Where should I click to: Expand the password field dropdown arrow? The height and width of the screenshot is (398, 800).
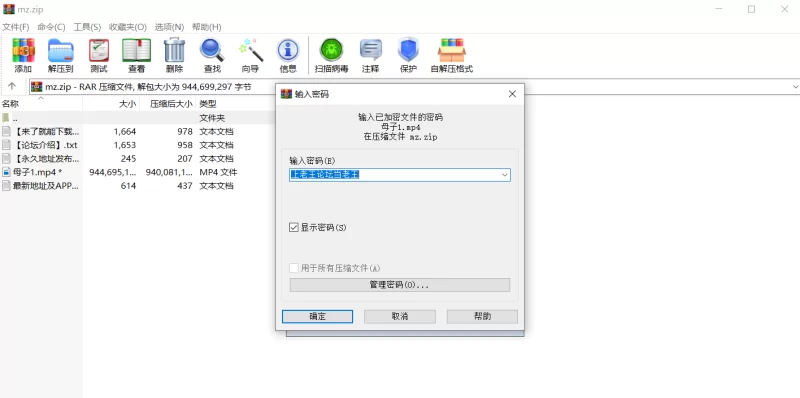point(505,175)
